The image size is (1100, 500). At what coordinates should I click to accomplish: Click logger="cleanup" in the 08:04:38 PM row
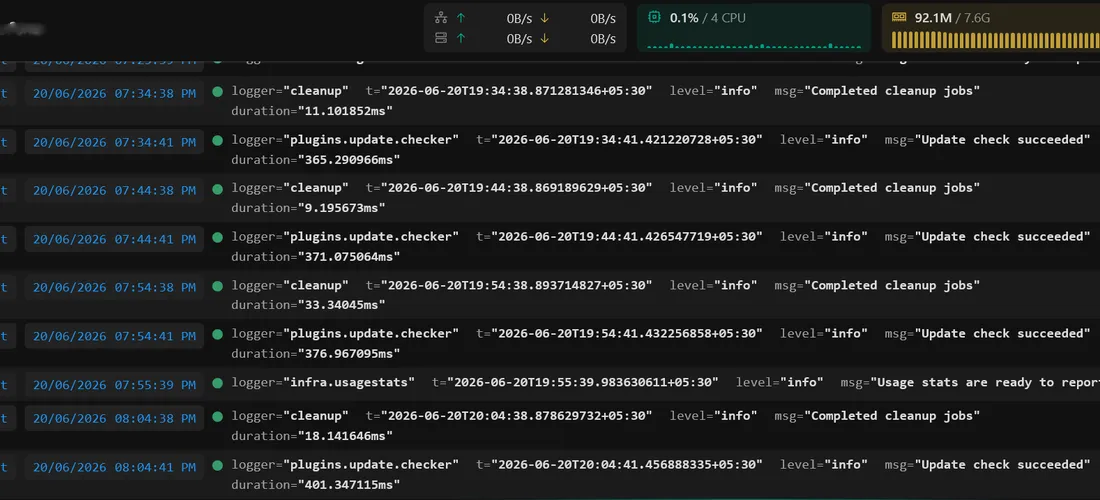point(290,416)
